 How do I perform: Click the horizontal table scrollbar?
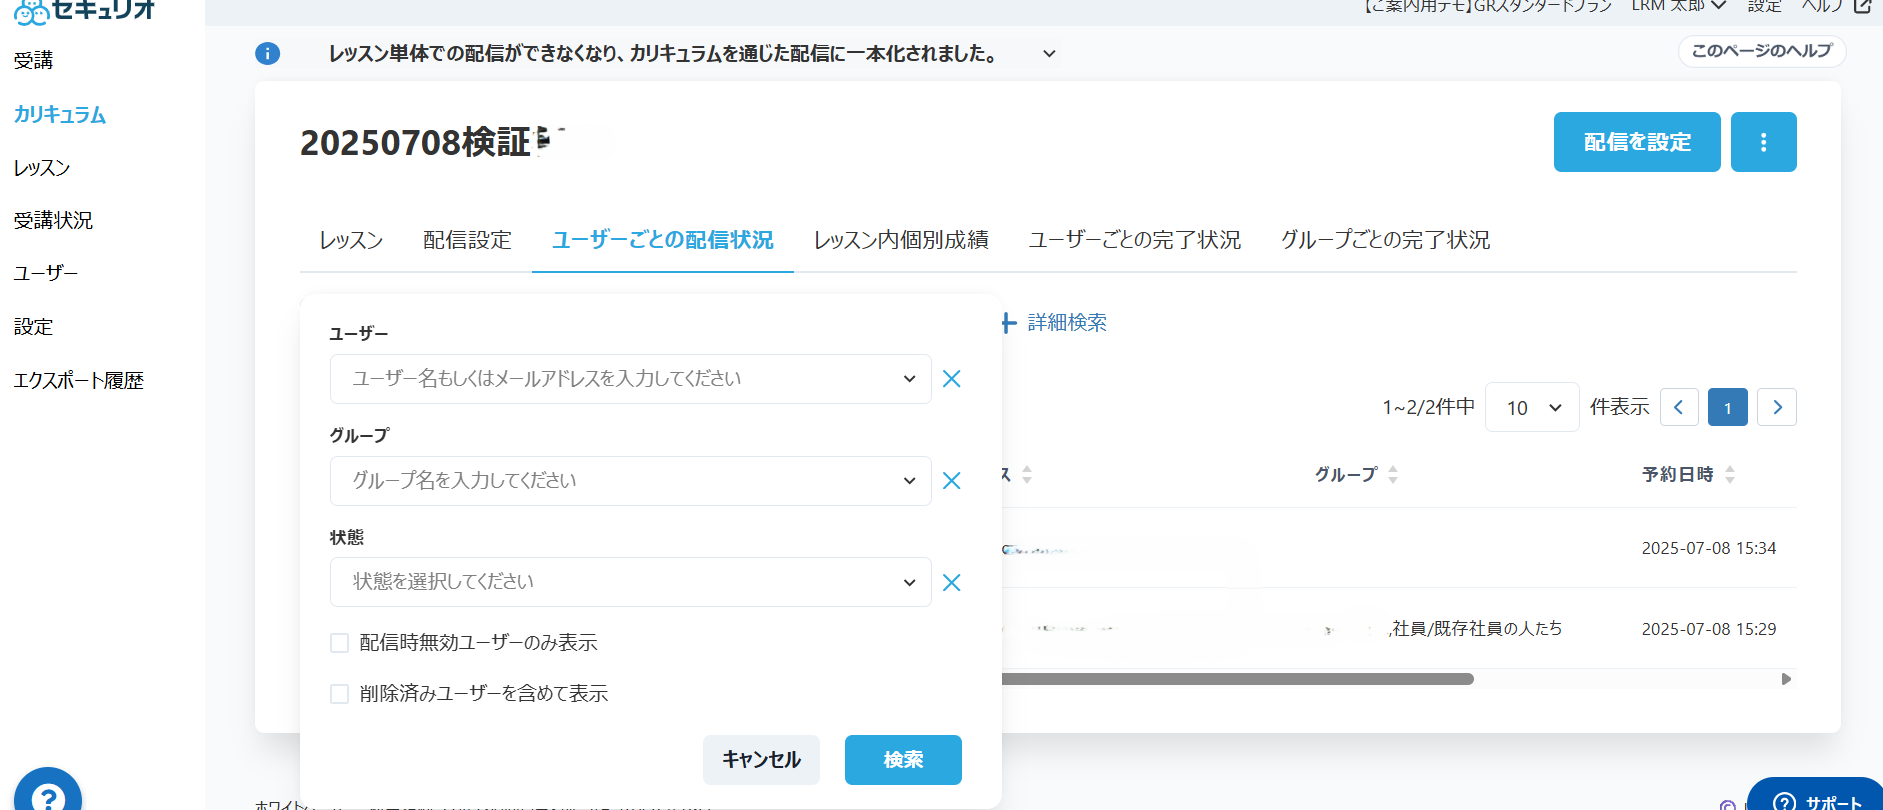pos(1237,679)
